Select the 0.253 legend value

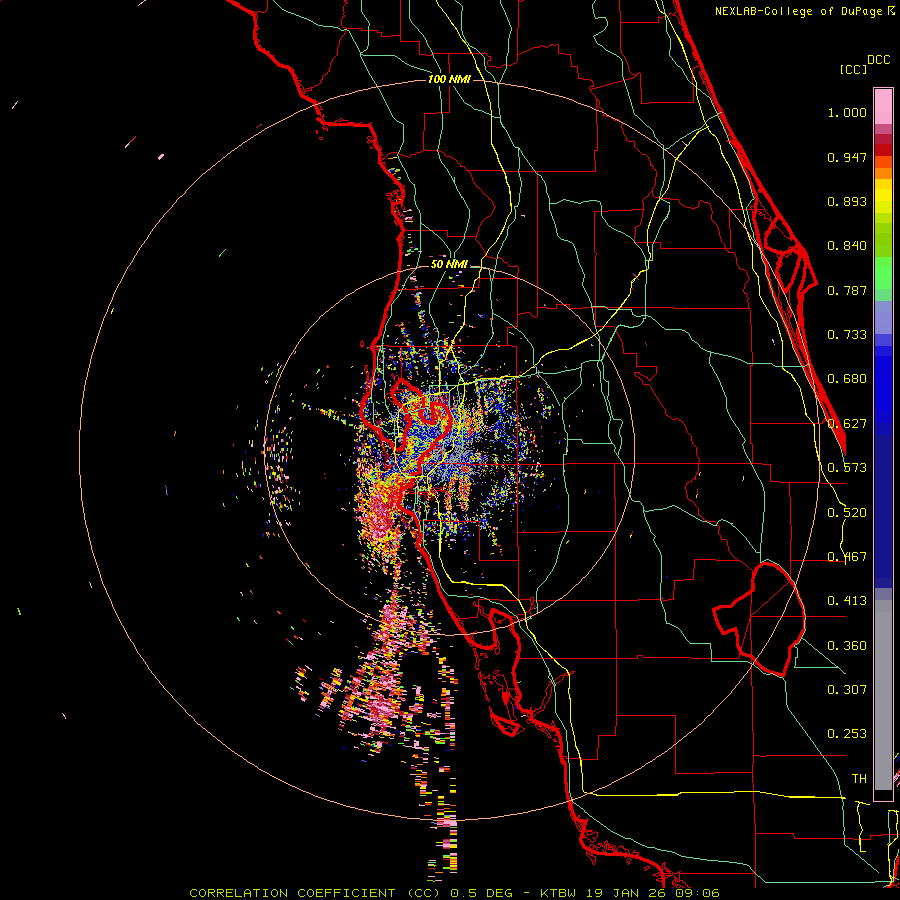tap(847, 734)
